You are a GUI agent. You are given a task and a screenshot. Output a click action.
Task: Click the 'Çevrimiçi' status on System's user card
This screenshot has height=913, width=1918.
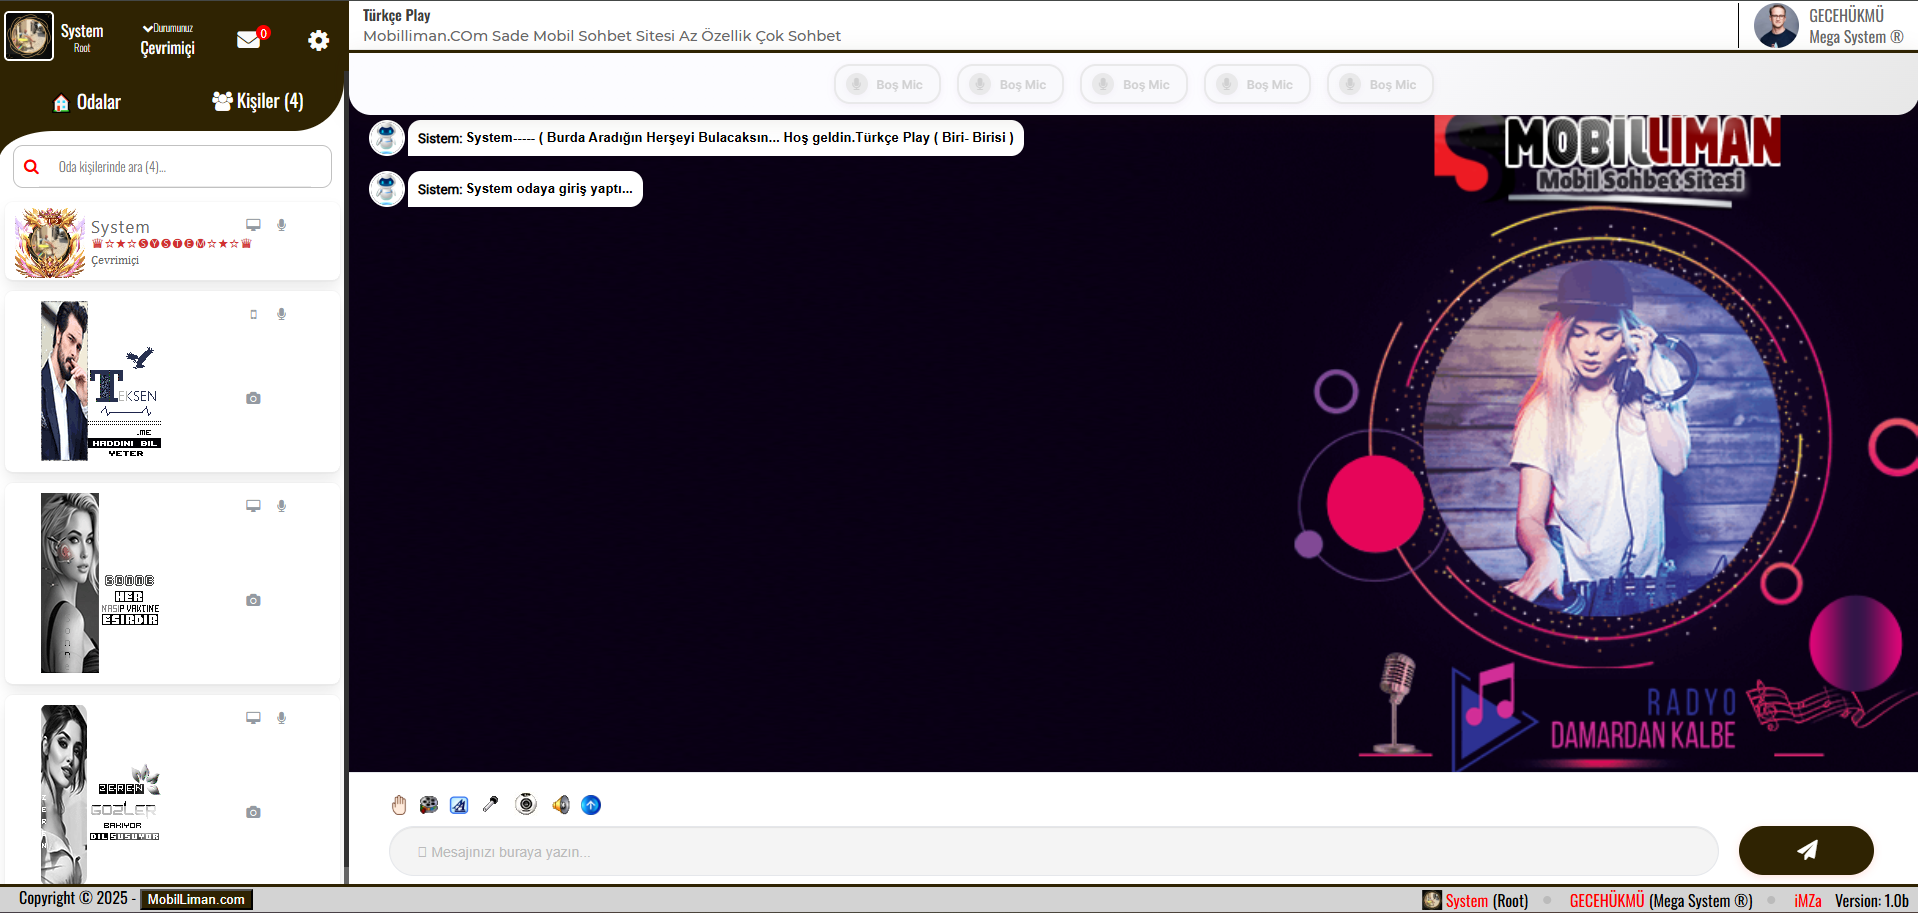coord(115,260)
